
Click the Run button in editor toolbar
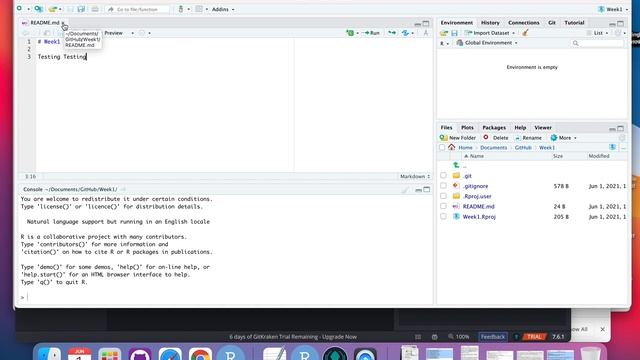(x=372, y=33)
